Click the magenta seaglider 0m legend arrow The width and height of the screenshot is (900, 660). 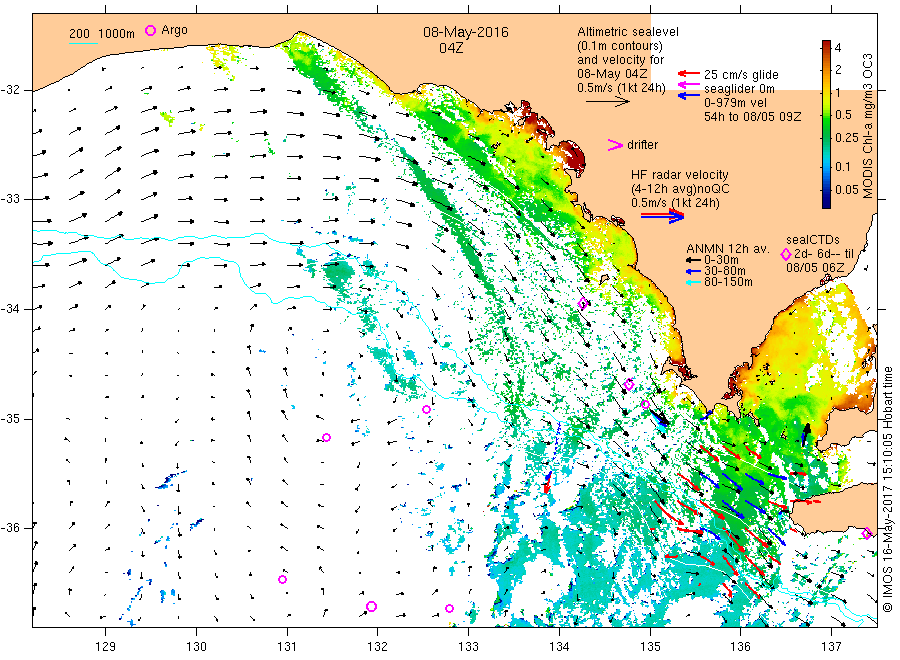tap(689, 85)
